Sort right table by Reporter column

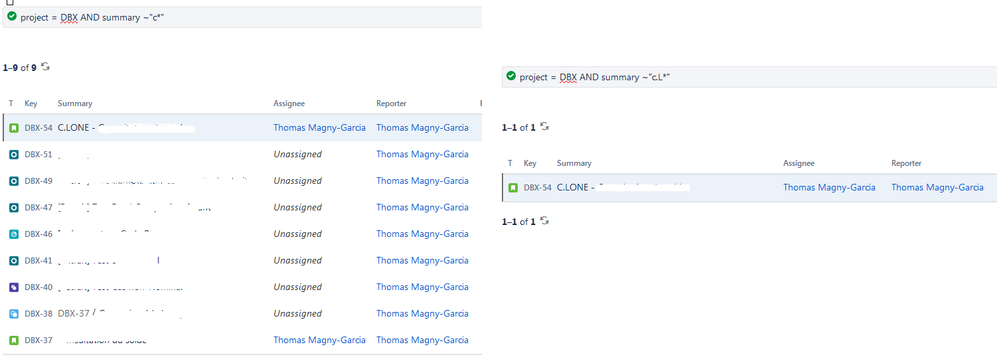coord(907,163)
